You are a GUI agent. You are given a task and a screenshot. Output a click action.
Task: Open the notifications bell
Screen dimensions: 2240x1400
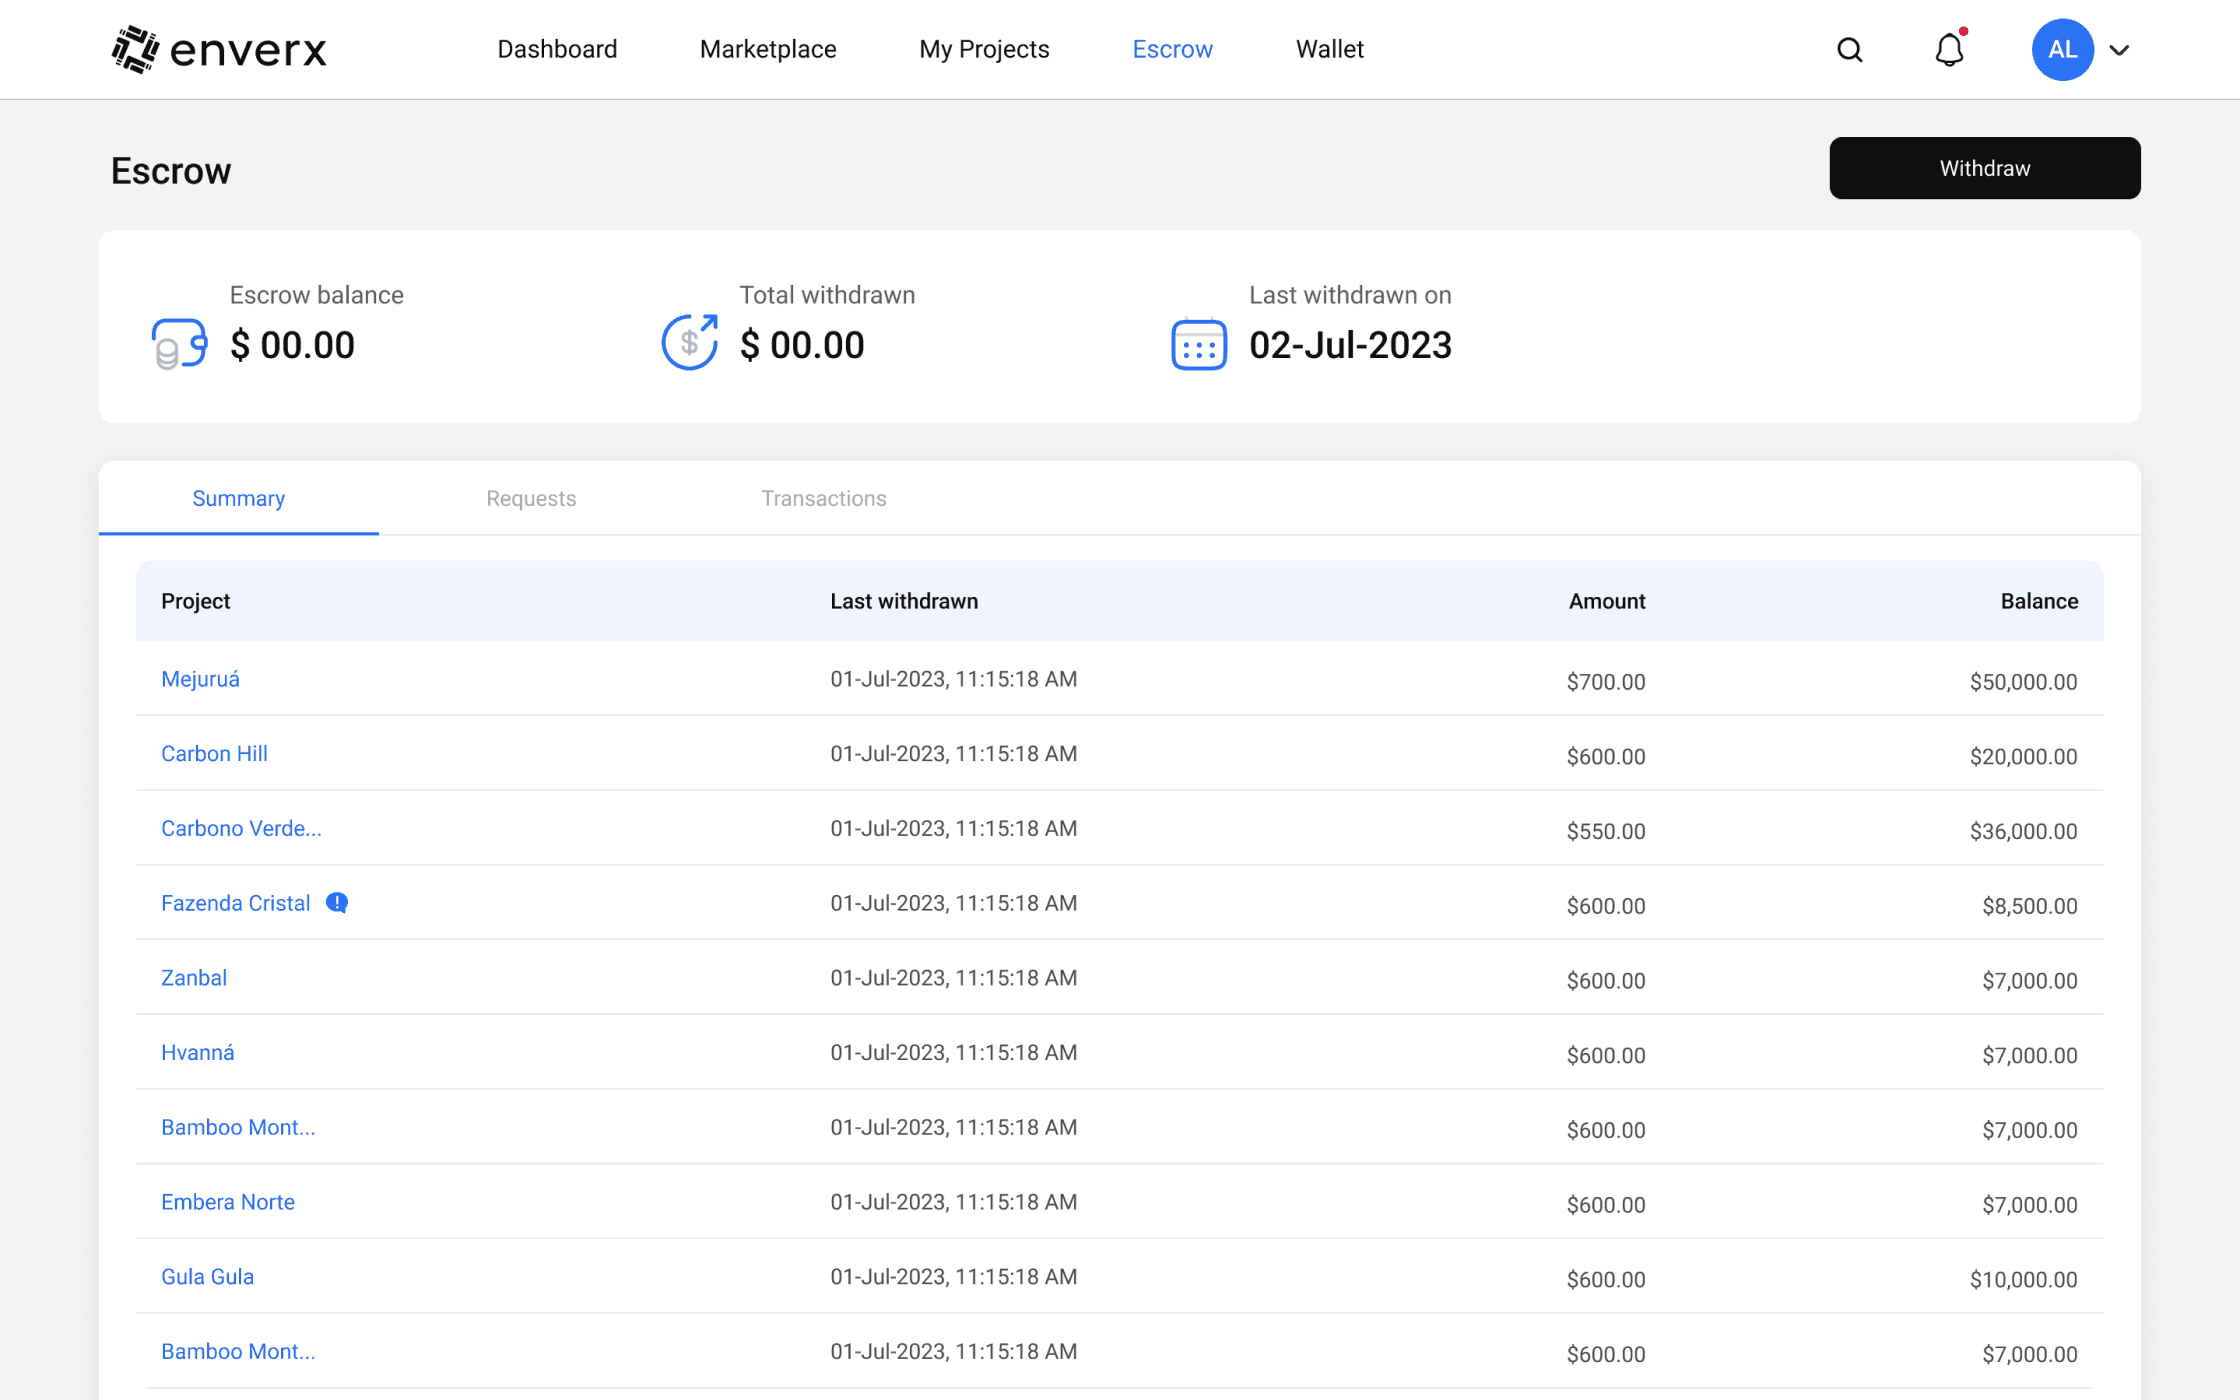pyautogui.click(x=1949, y=50)
